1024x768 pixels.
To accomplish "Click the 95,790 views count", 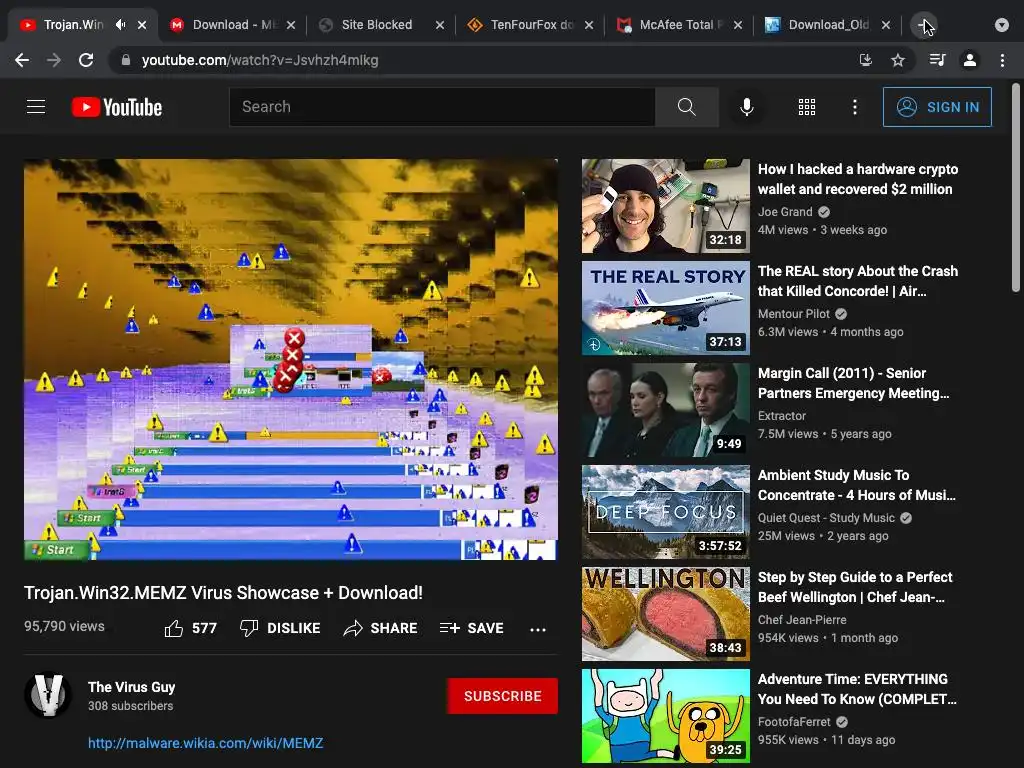I will tap(64, 626).
